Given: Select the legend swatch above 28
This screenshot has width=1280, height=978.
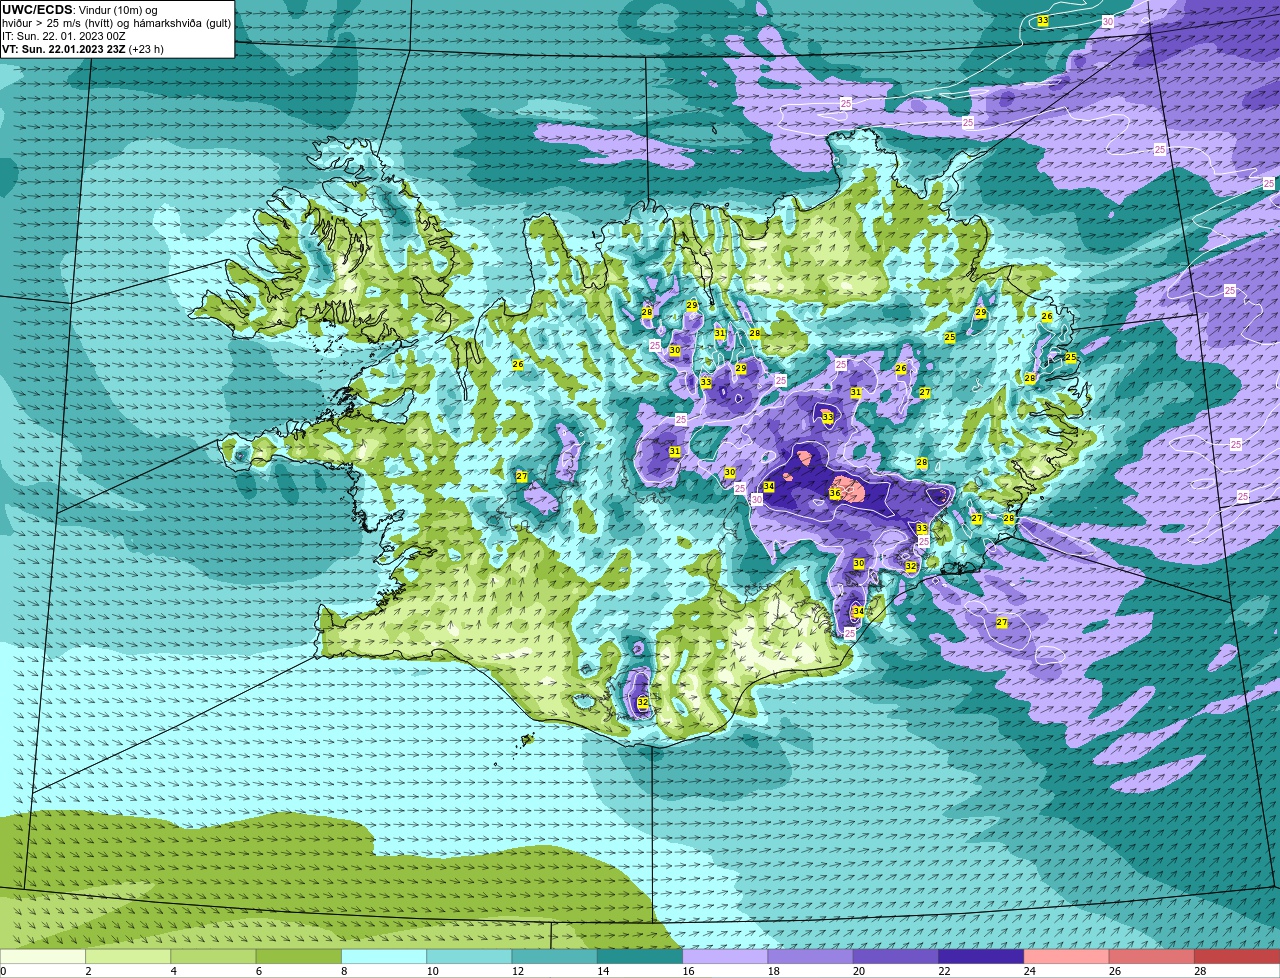Looking at the screenshot, I should click(1237, 957).
